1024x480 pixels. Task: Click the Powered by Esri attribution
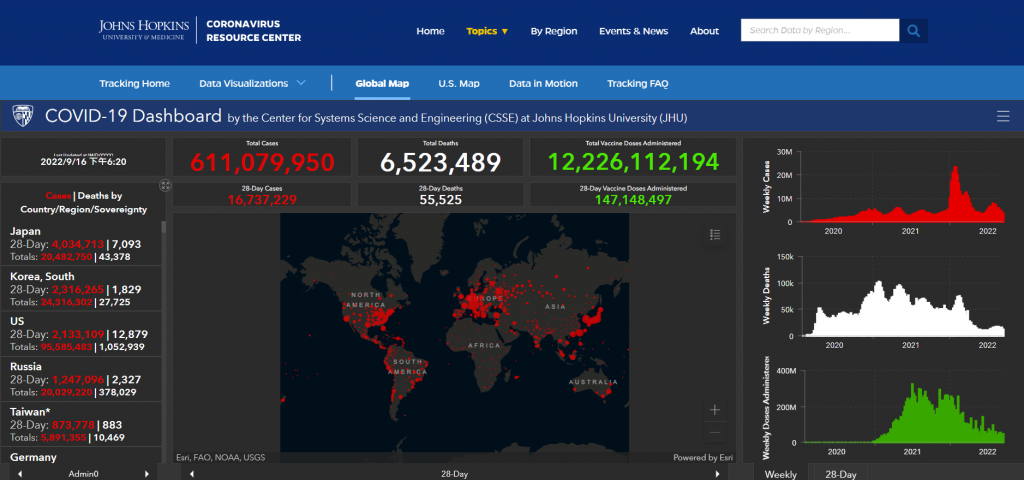click(703, 458)
